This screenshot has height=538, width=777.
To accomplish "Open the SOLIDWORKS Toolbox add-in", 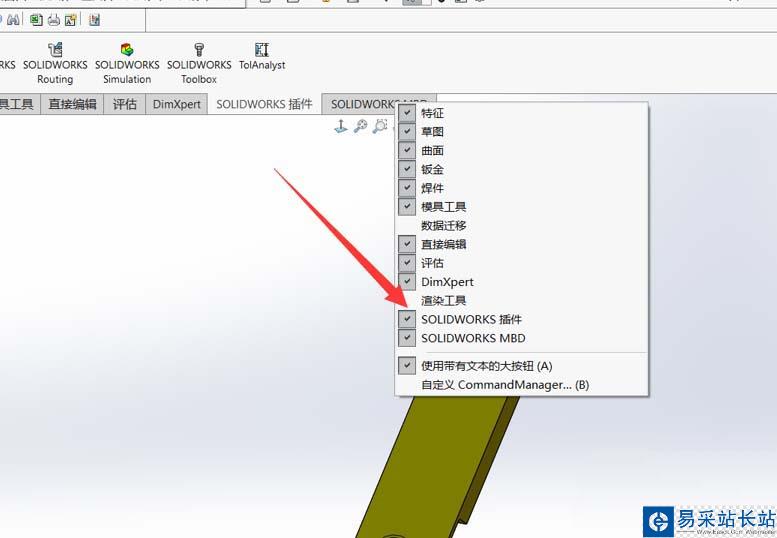I will point(199,63).
